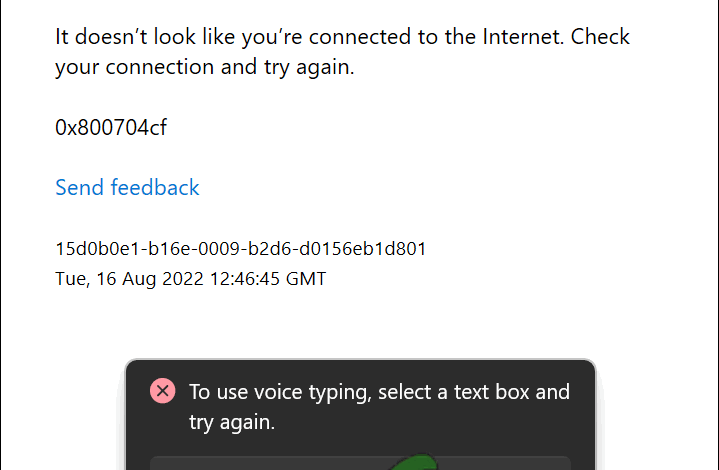This screenshot has height=470, width=719.
Task: Click the red X error icon
Action: pyautogui.click(x=162, y=391)
